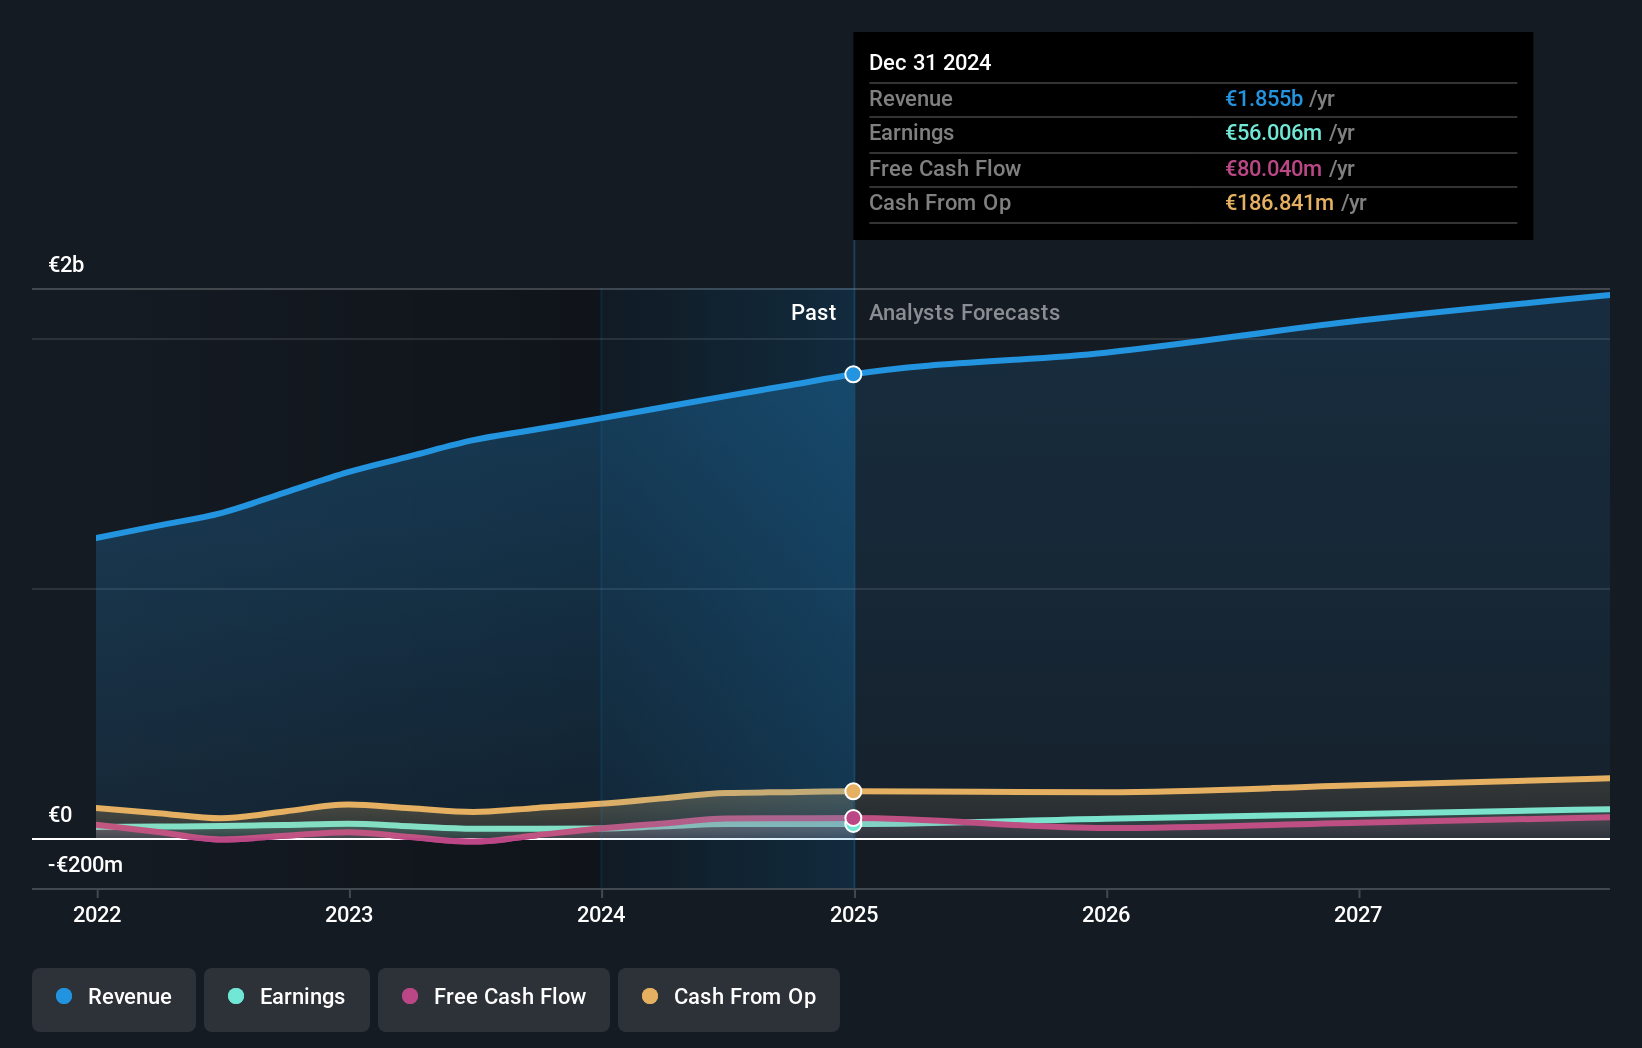The height and width of the screenshot is (1048, 1642).
Task: Click the Free Cash Flow label in tooltip
Action: (x=945, y=168)
